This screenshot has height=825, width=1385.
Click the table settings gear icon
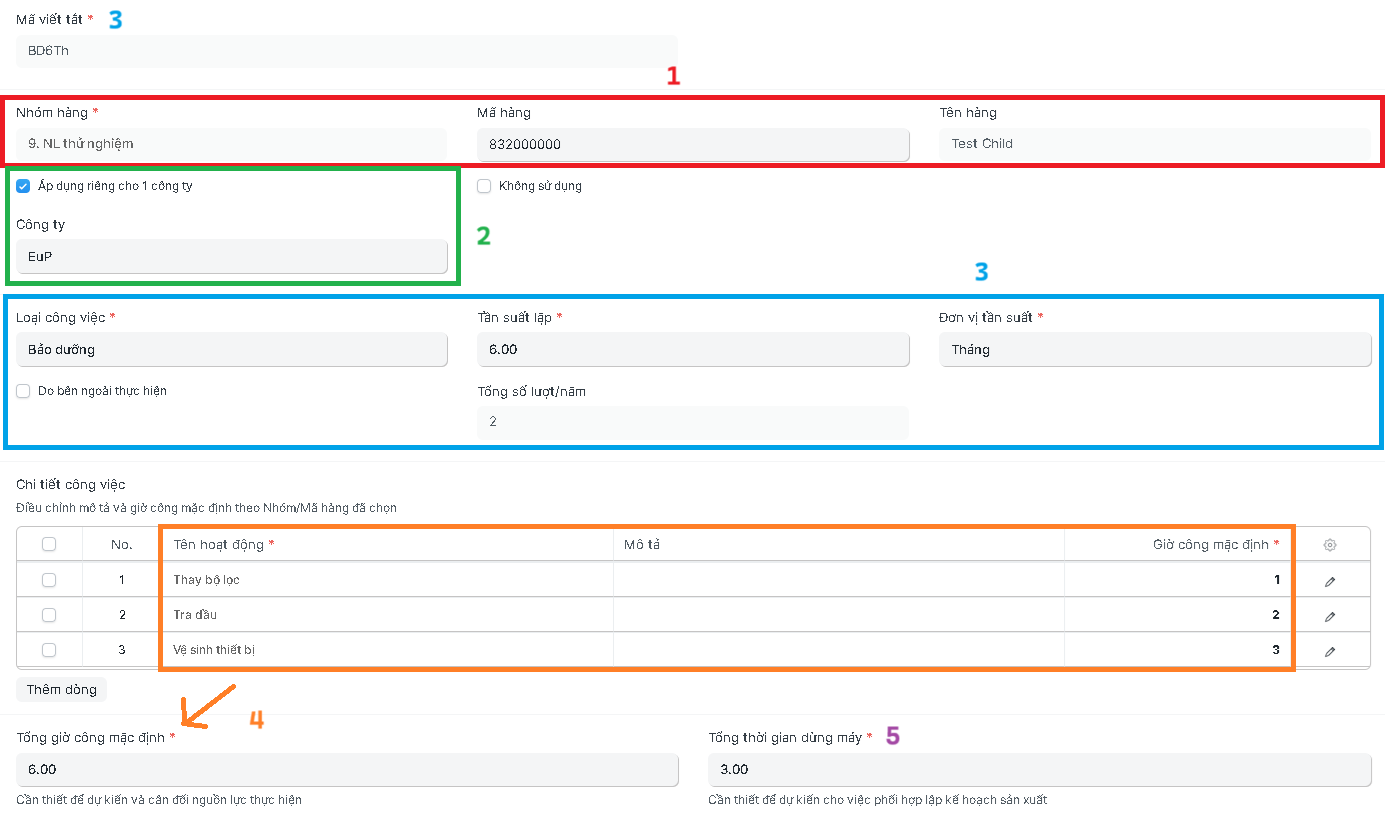1329,545
